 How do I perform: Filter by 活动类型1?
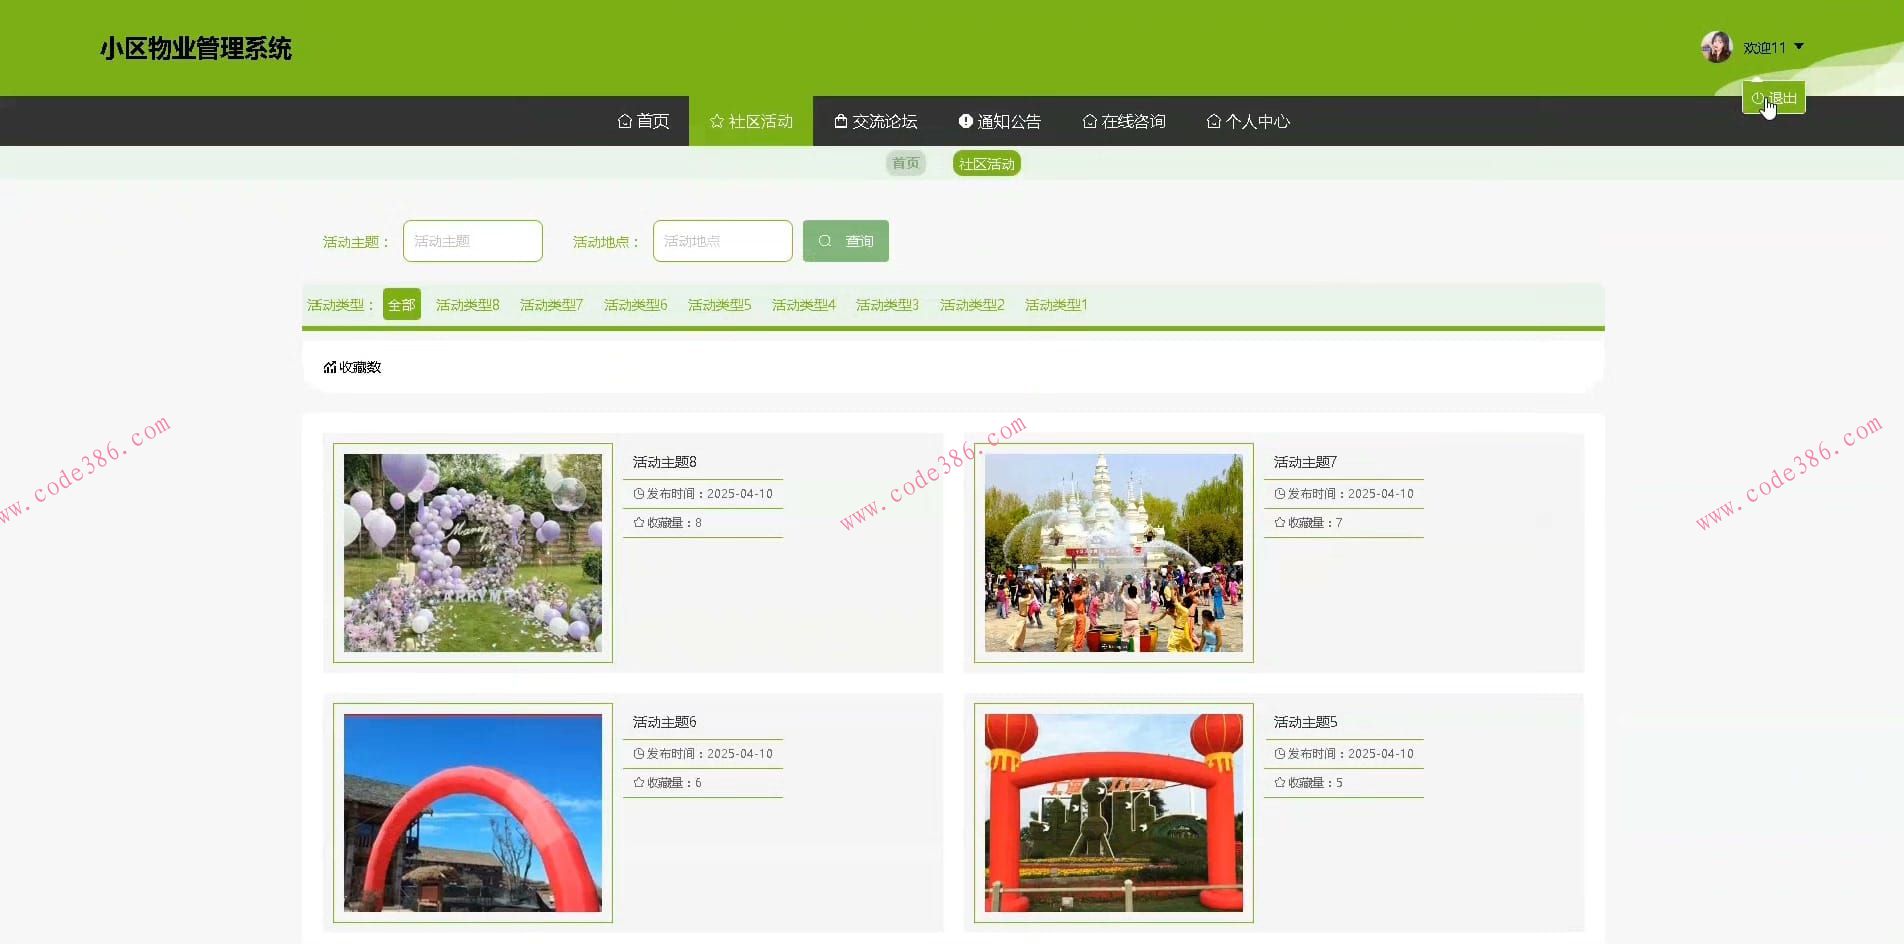1055,305
